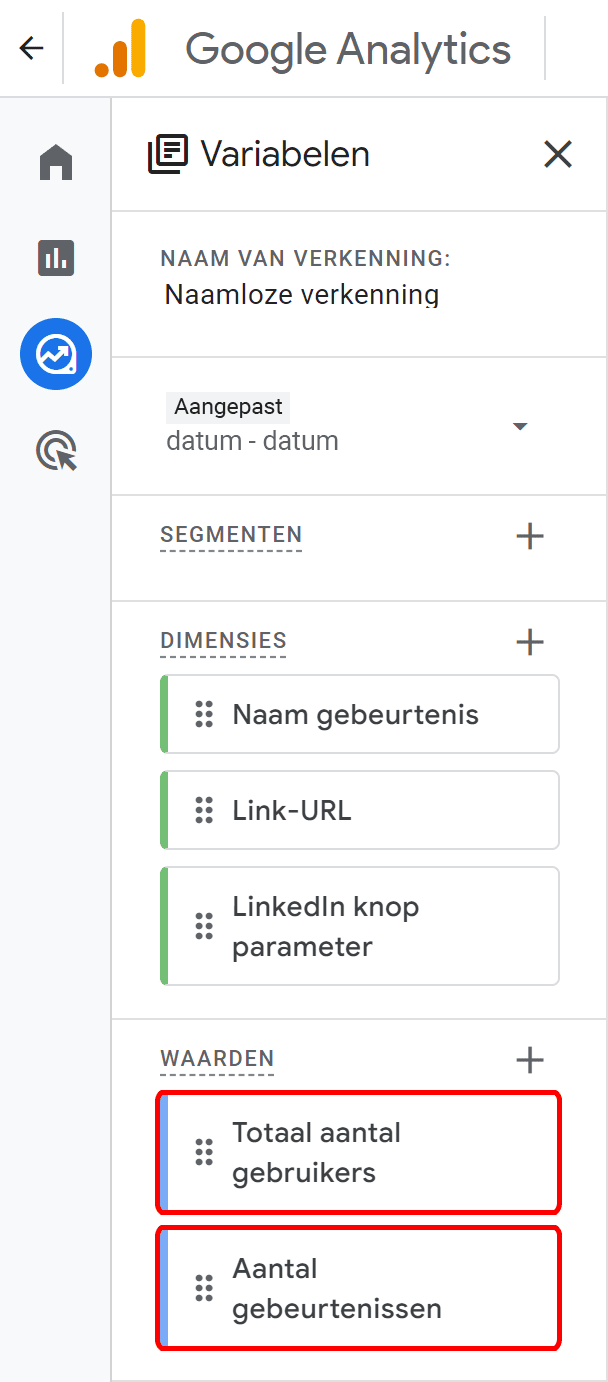Click the Naamloze verkenning name field
This screenshot has height=1382, width=608.
(x=302, y=295)
